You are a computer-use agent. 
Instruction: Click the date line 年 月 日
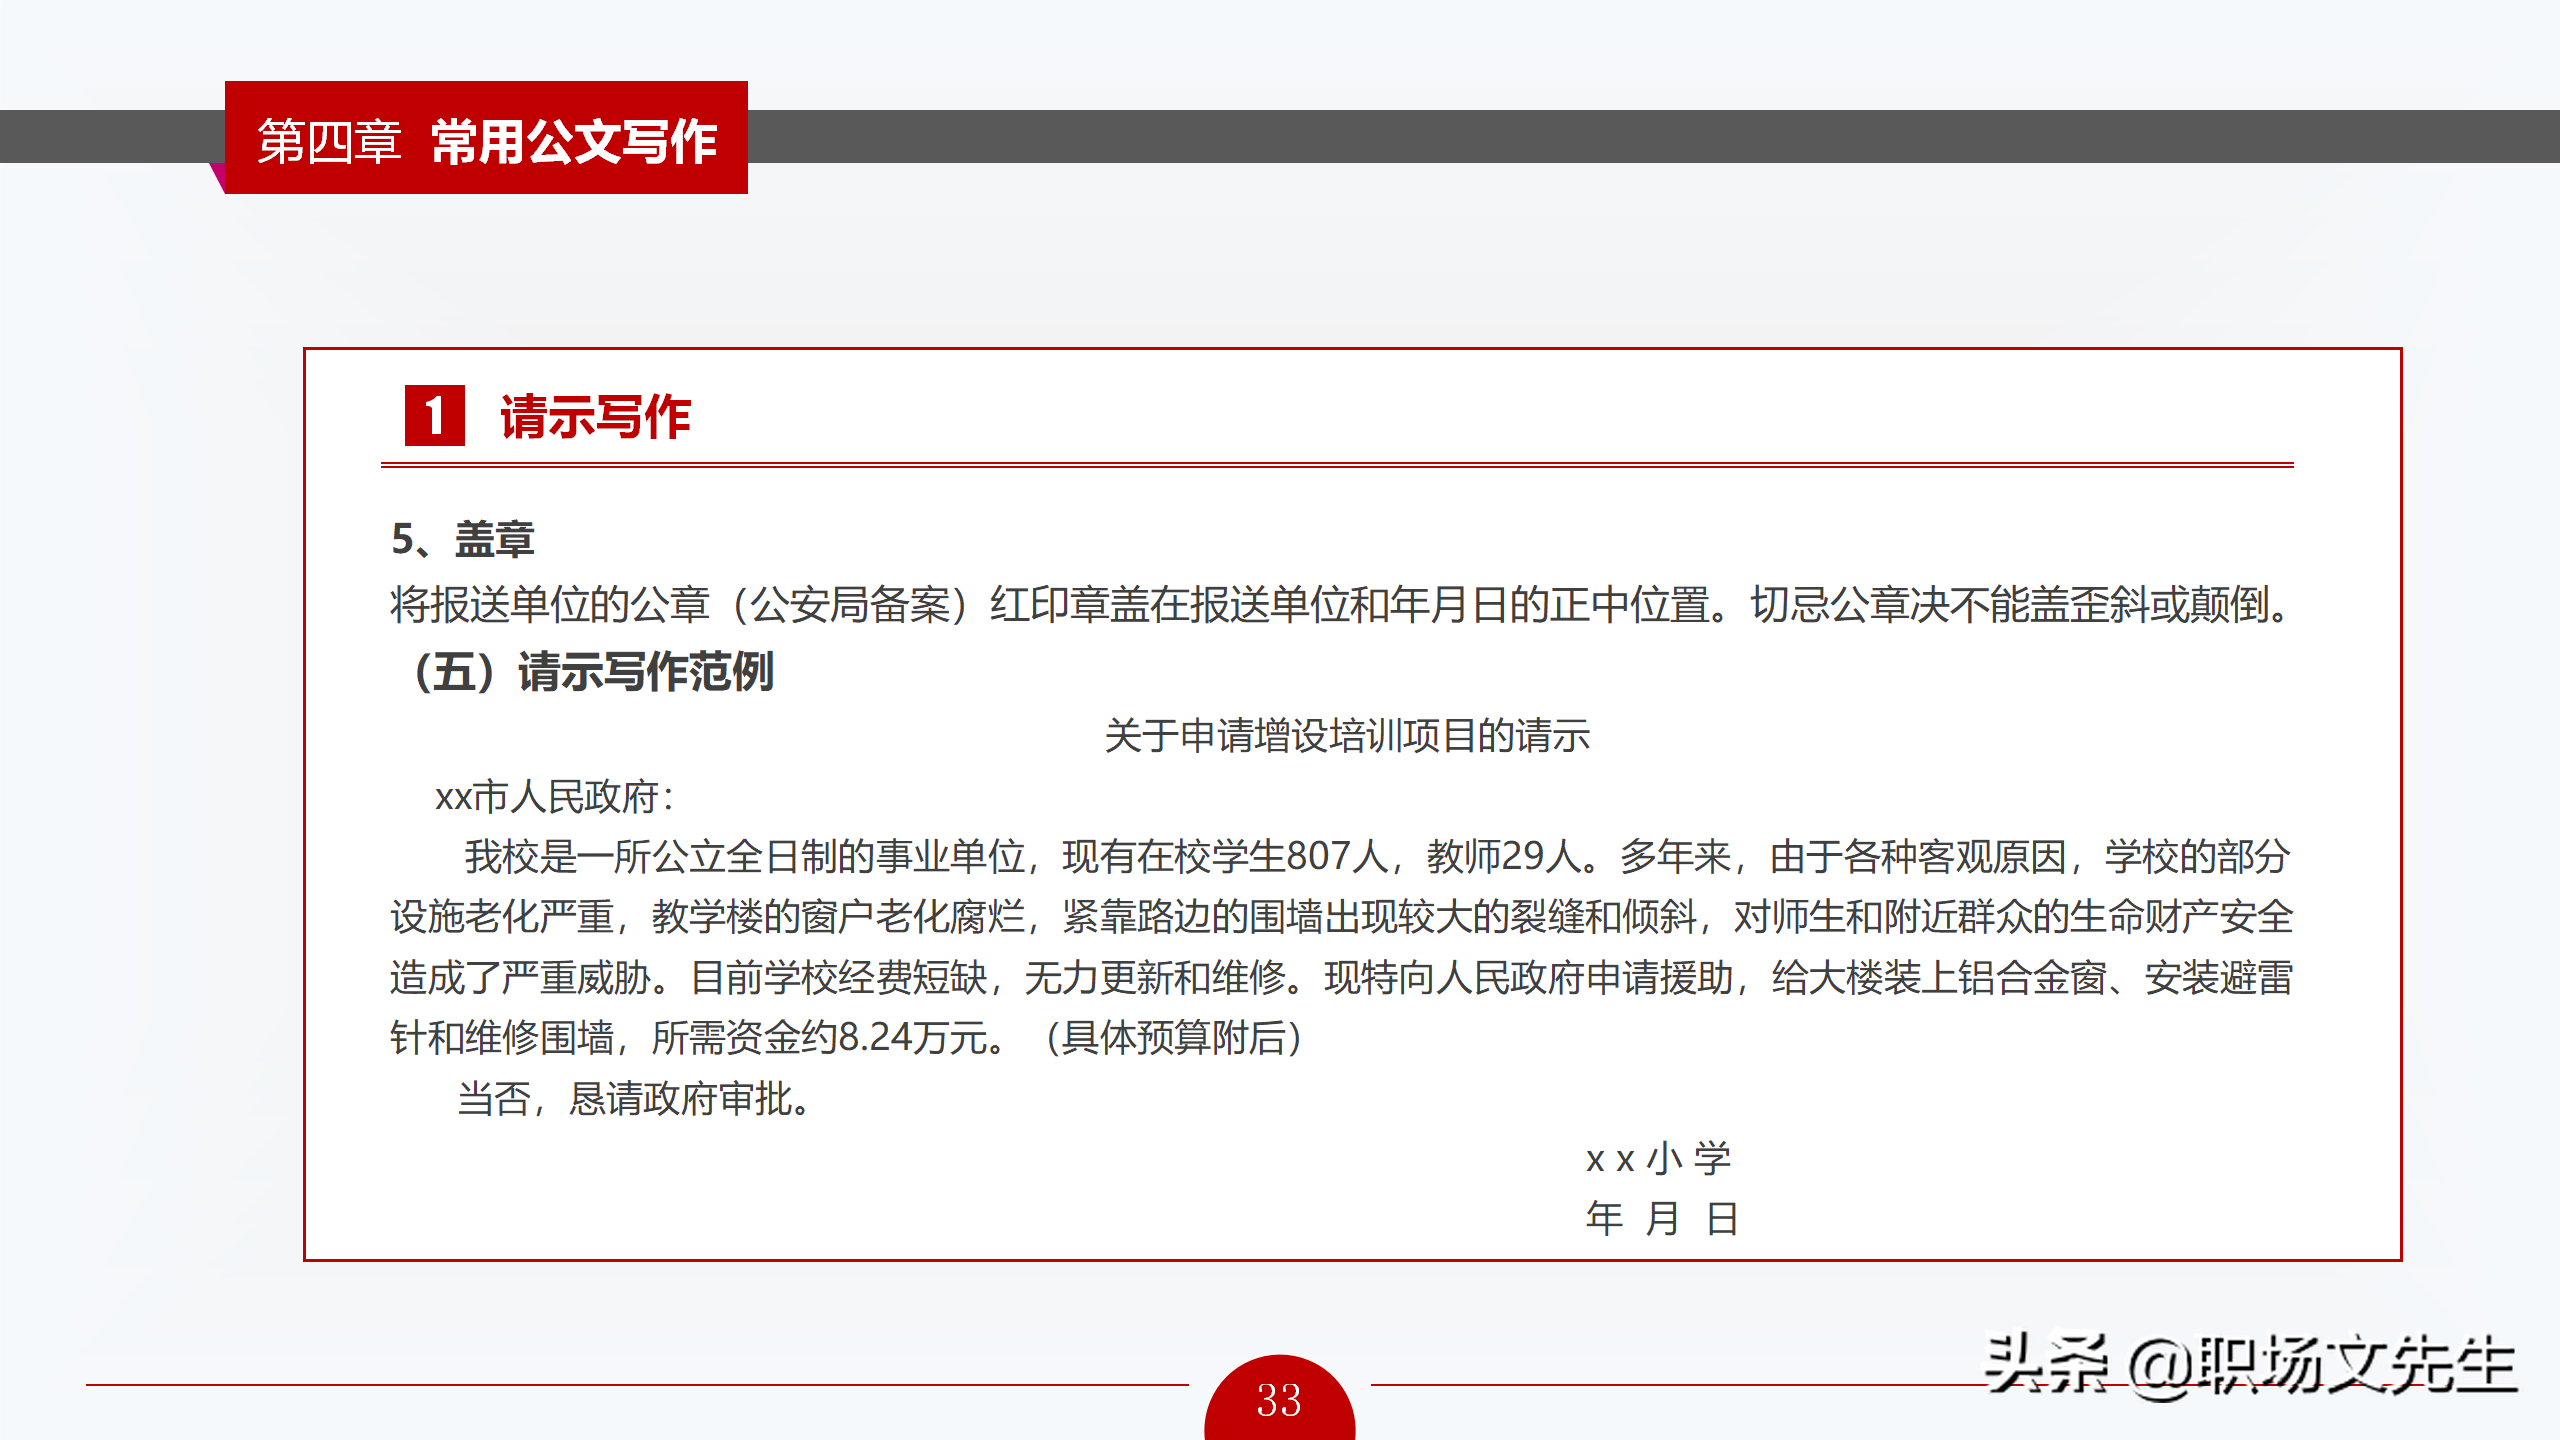1661,1218
